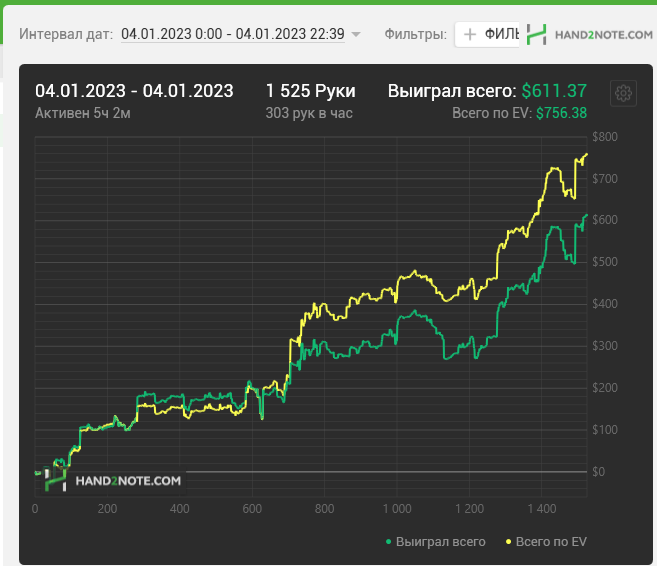Click the EV total value $756.38
This screenshot has width=657, height=566.
[x=561, y=113]
